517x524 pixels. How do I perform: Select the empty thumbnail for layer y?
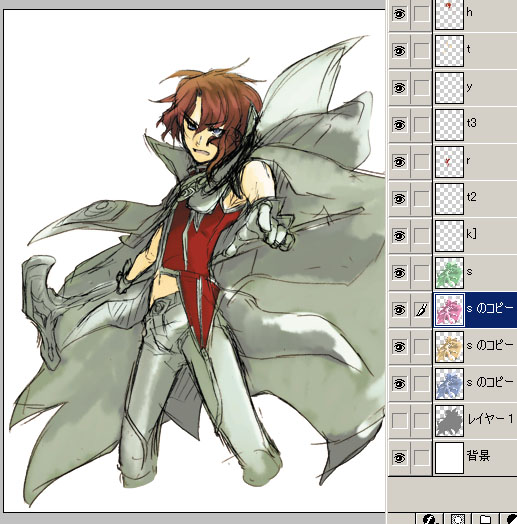(449, 88)
